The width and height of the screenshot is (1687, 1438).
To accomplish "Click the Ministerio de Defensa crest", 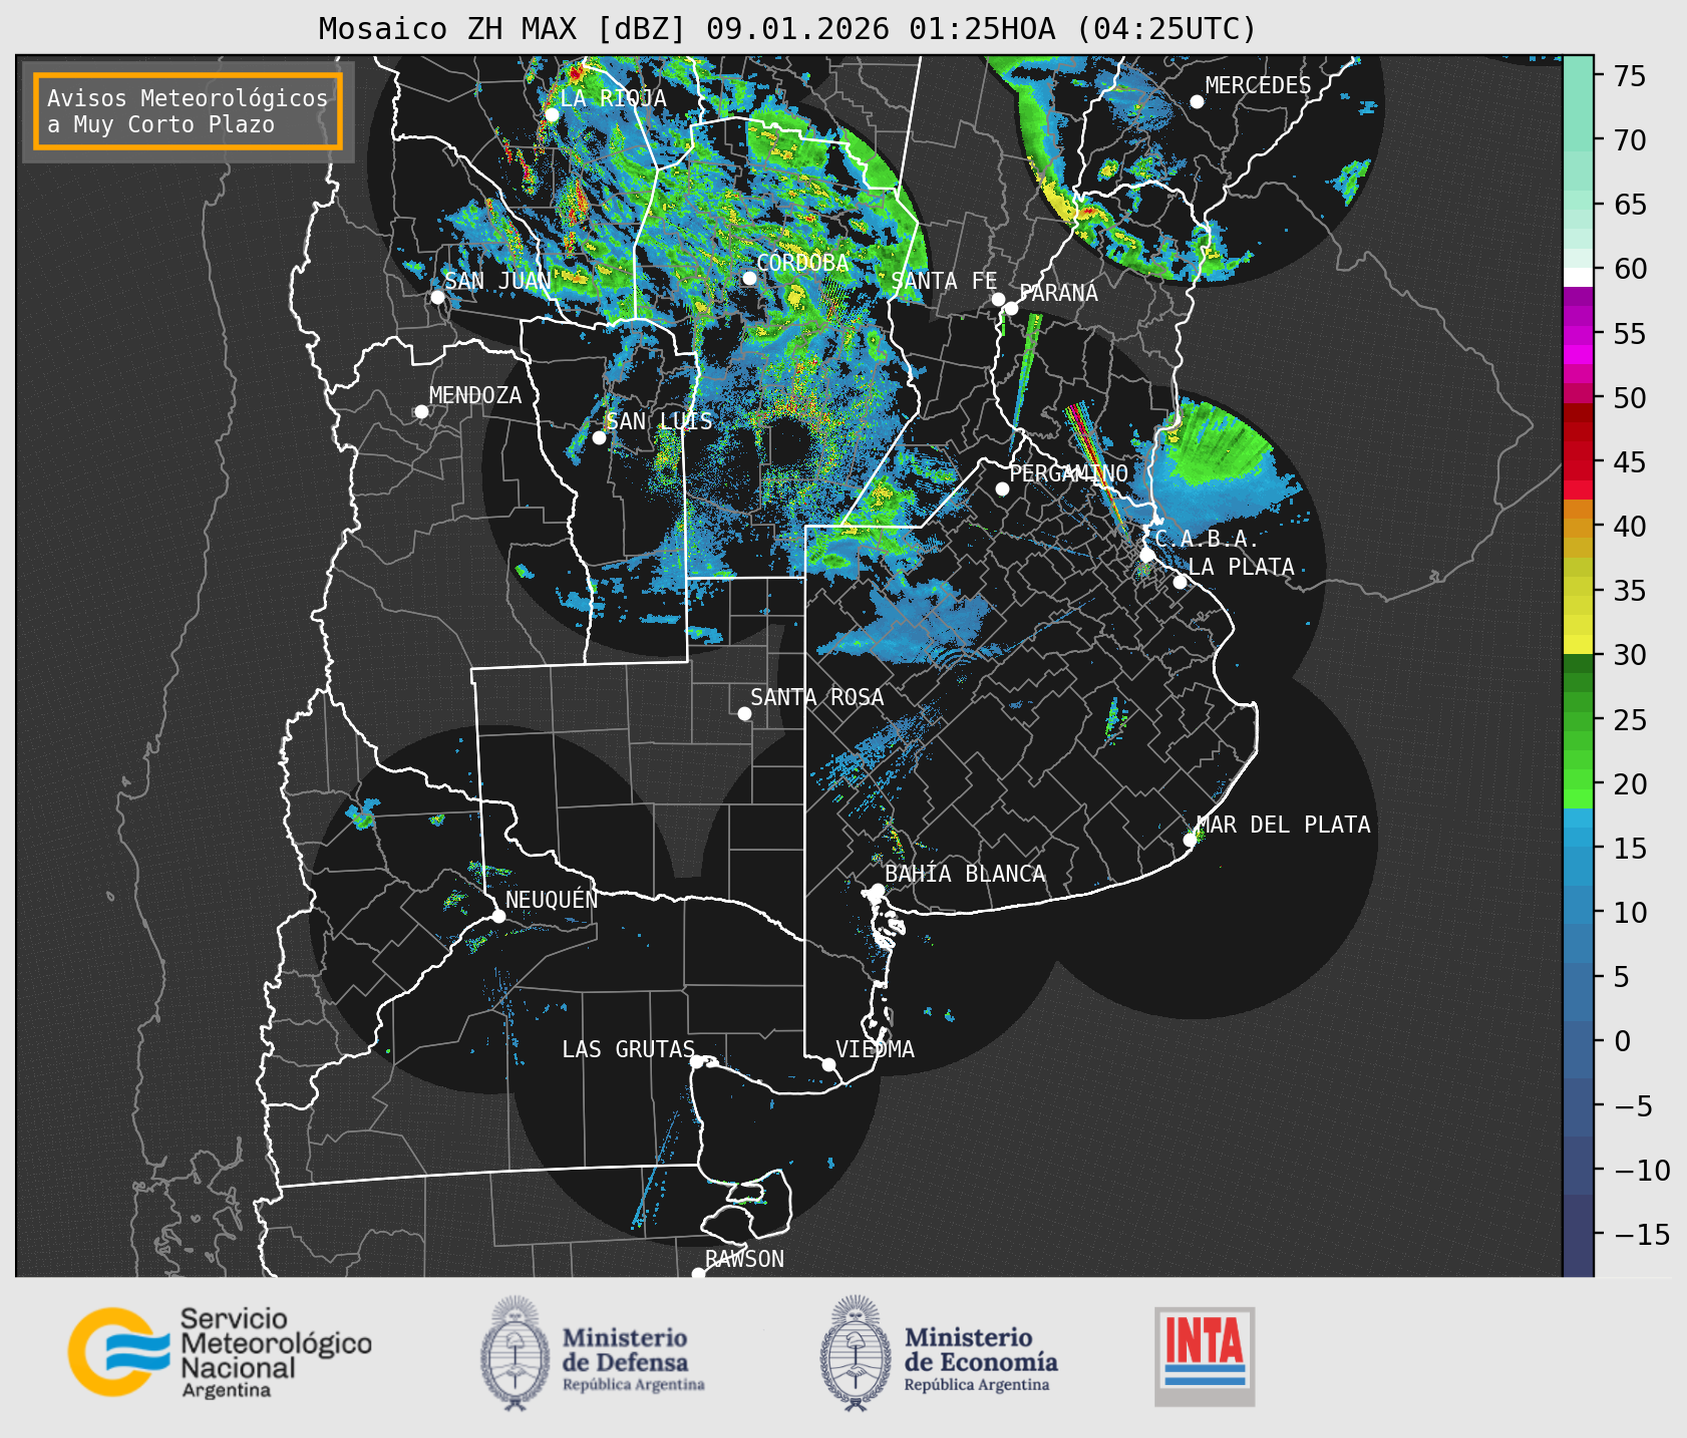I will [x=515, y=1353].
